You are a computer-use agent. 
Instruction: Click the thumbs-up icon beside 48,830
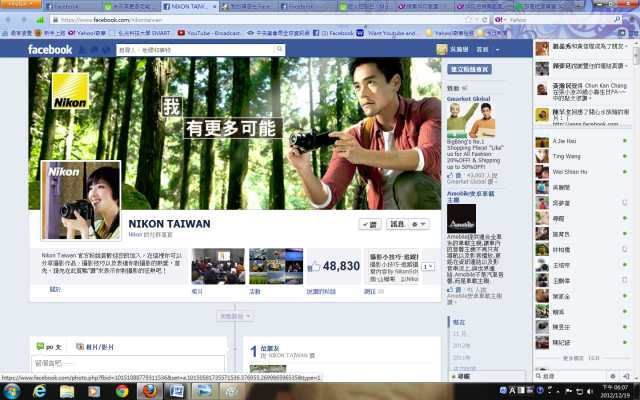pyautogui.click(x=313, y=267)
